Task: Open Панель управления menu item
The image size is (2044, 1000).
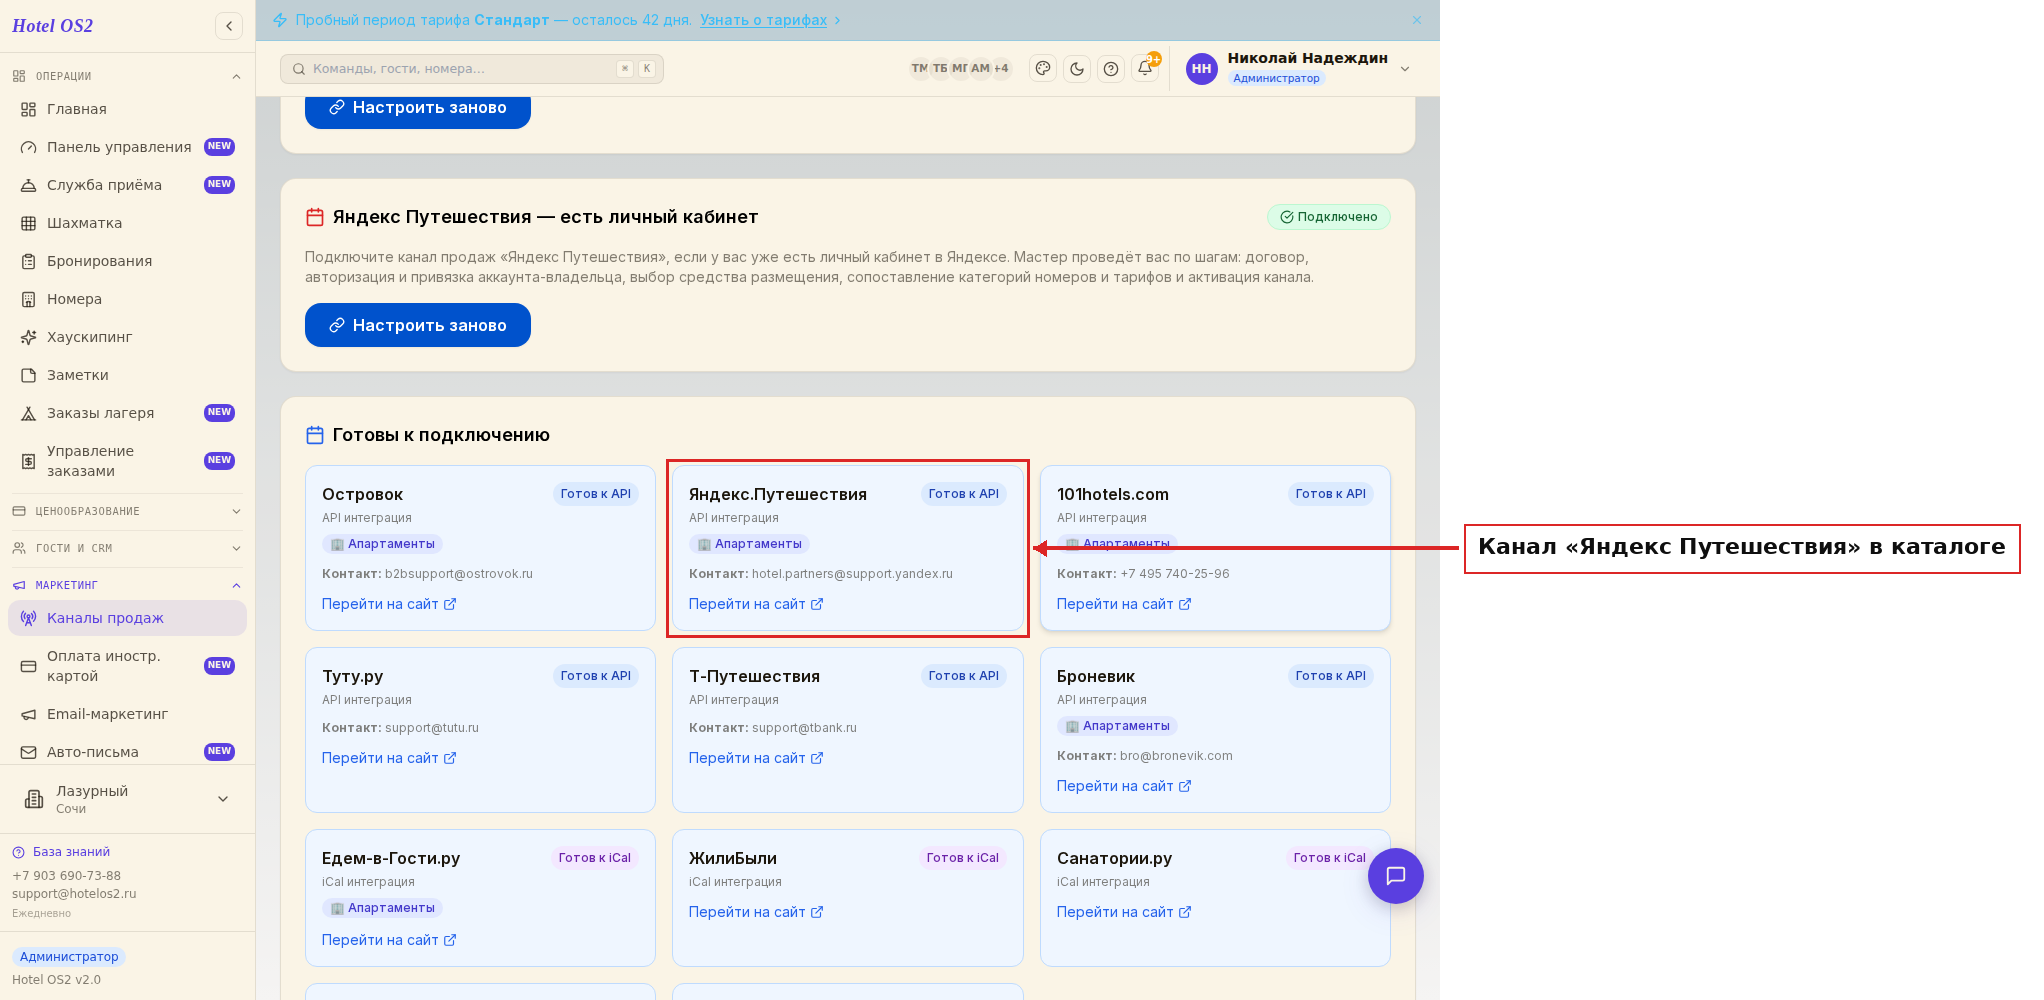Action: pyautogui.click(x=127, y=147)
